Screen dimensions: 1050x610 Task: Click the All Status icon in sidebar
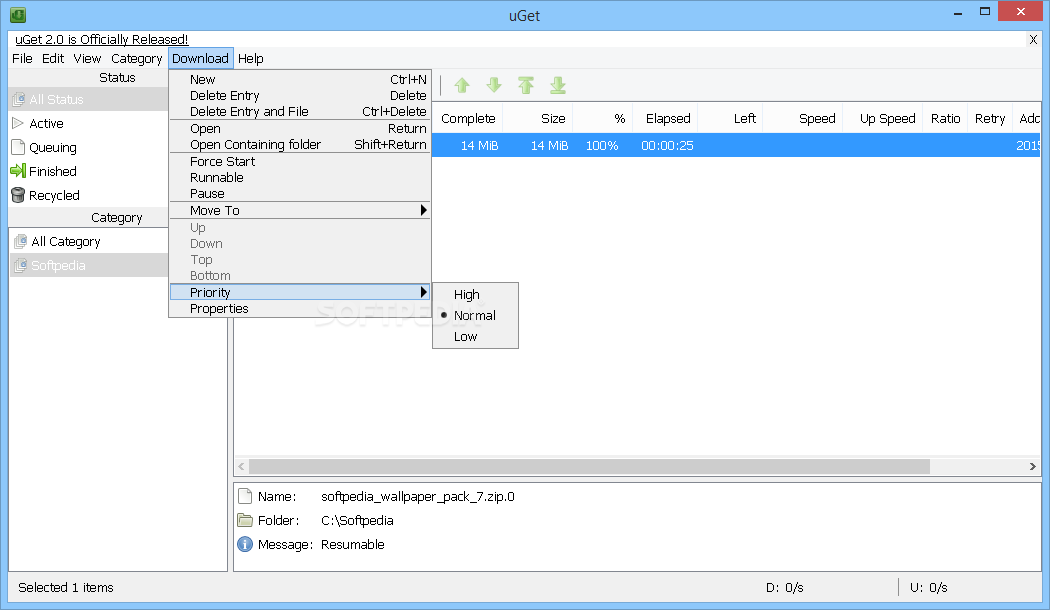tap(19, 100)
